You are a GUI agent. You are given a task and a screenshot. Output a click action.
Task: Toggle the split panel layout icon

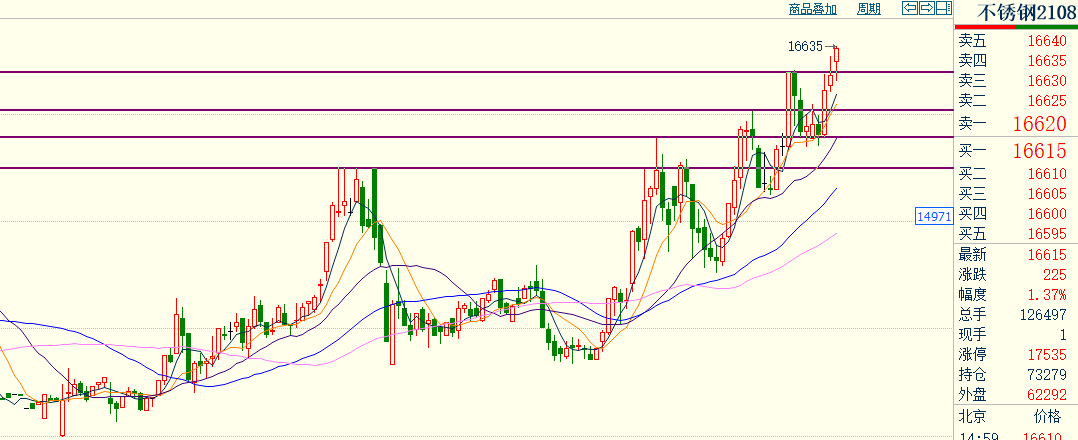point(943,8)
